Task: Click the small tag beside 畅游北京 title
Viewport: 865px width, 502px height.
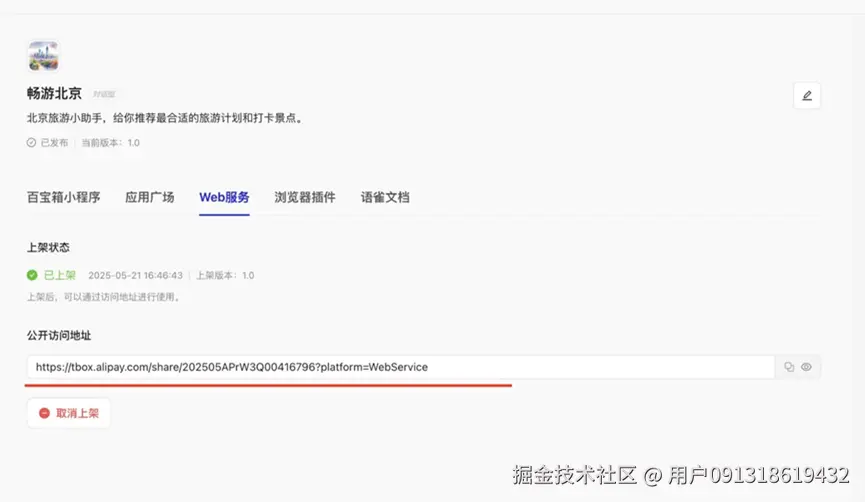Action: (104, 94)
